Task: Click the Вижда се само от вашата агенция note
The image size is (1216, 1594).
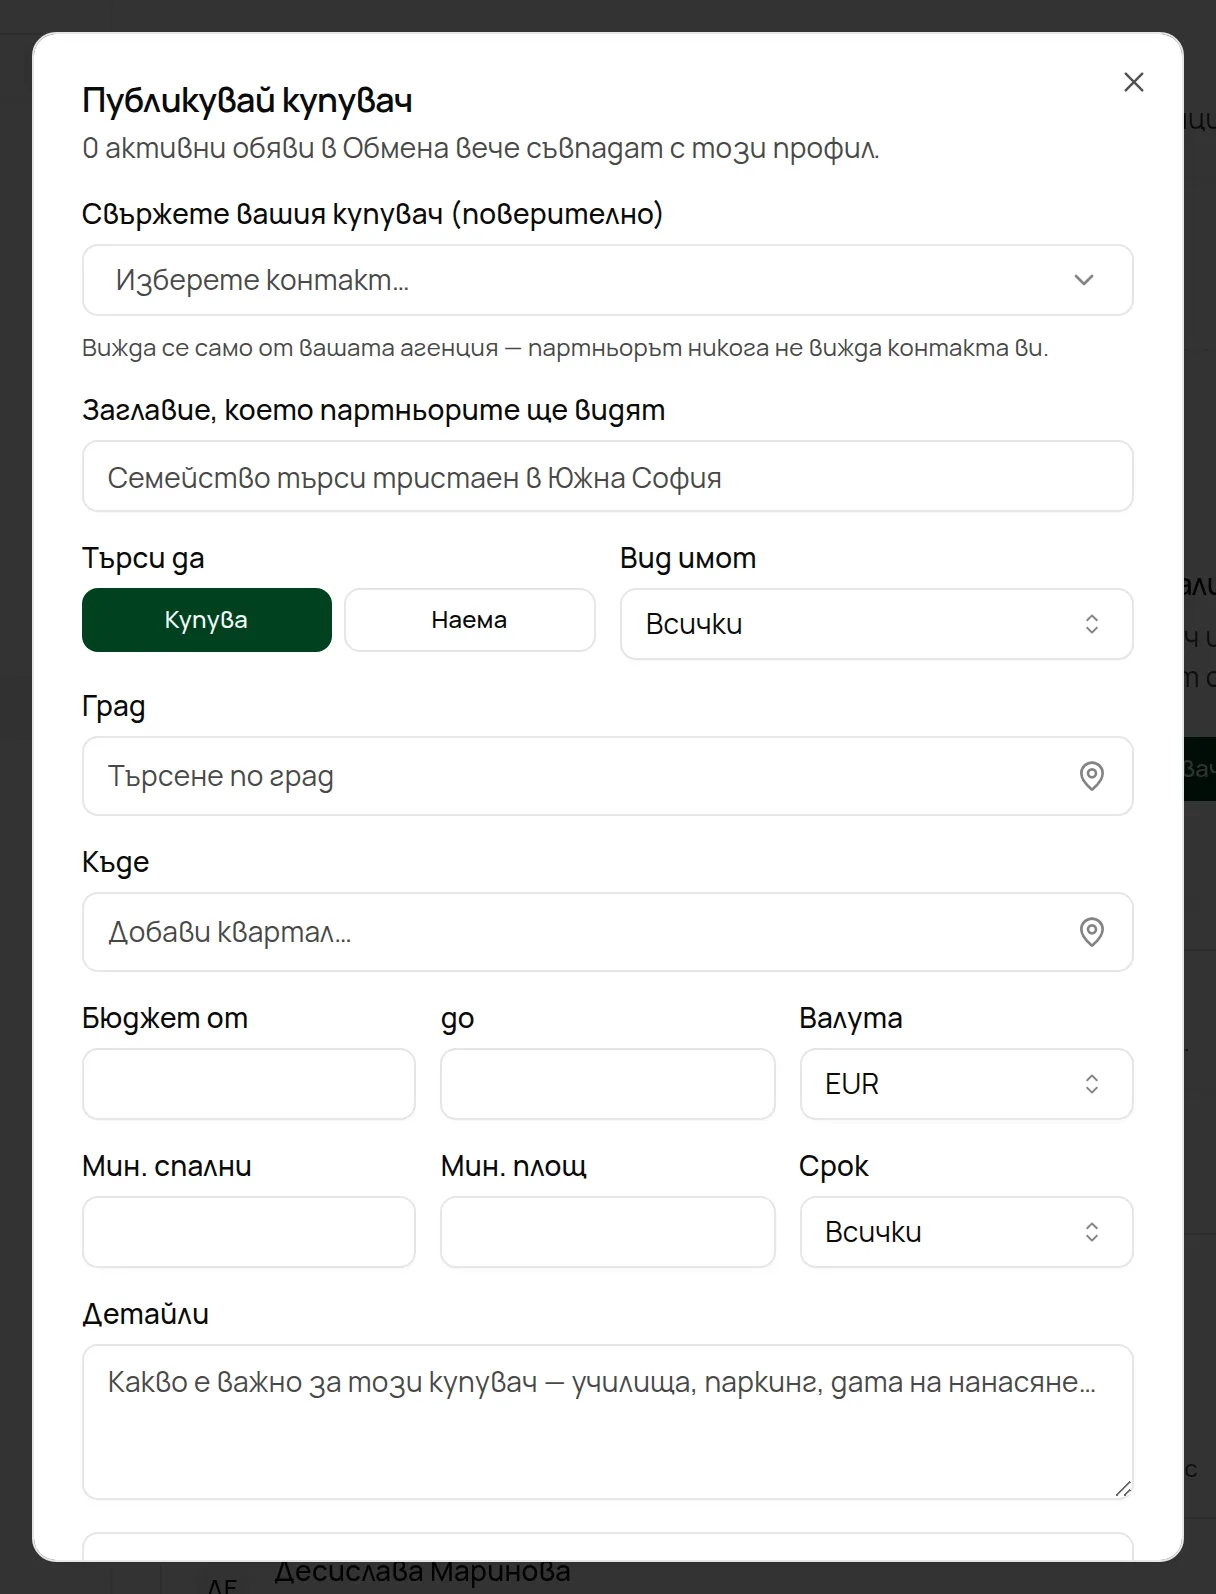Action: click(565, 348)
